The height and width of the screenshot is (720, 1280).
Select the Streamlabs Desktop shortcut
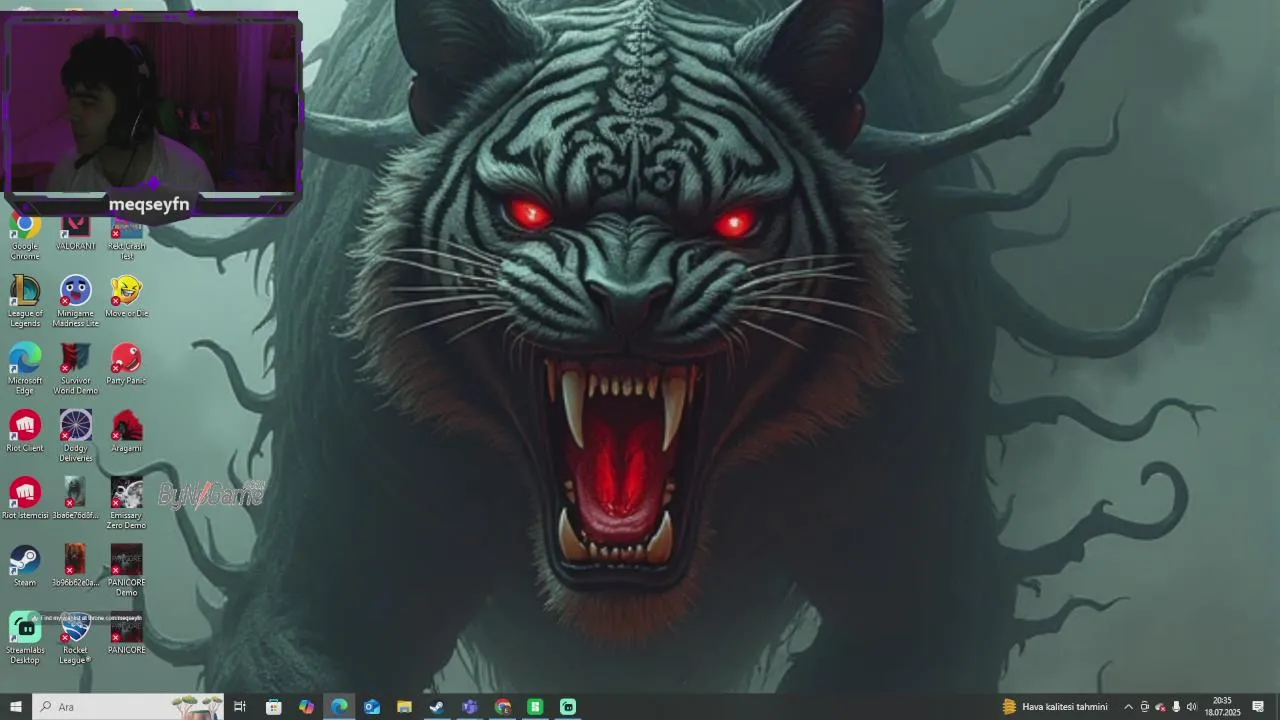point(25,638)
